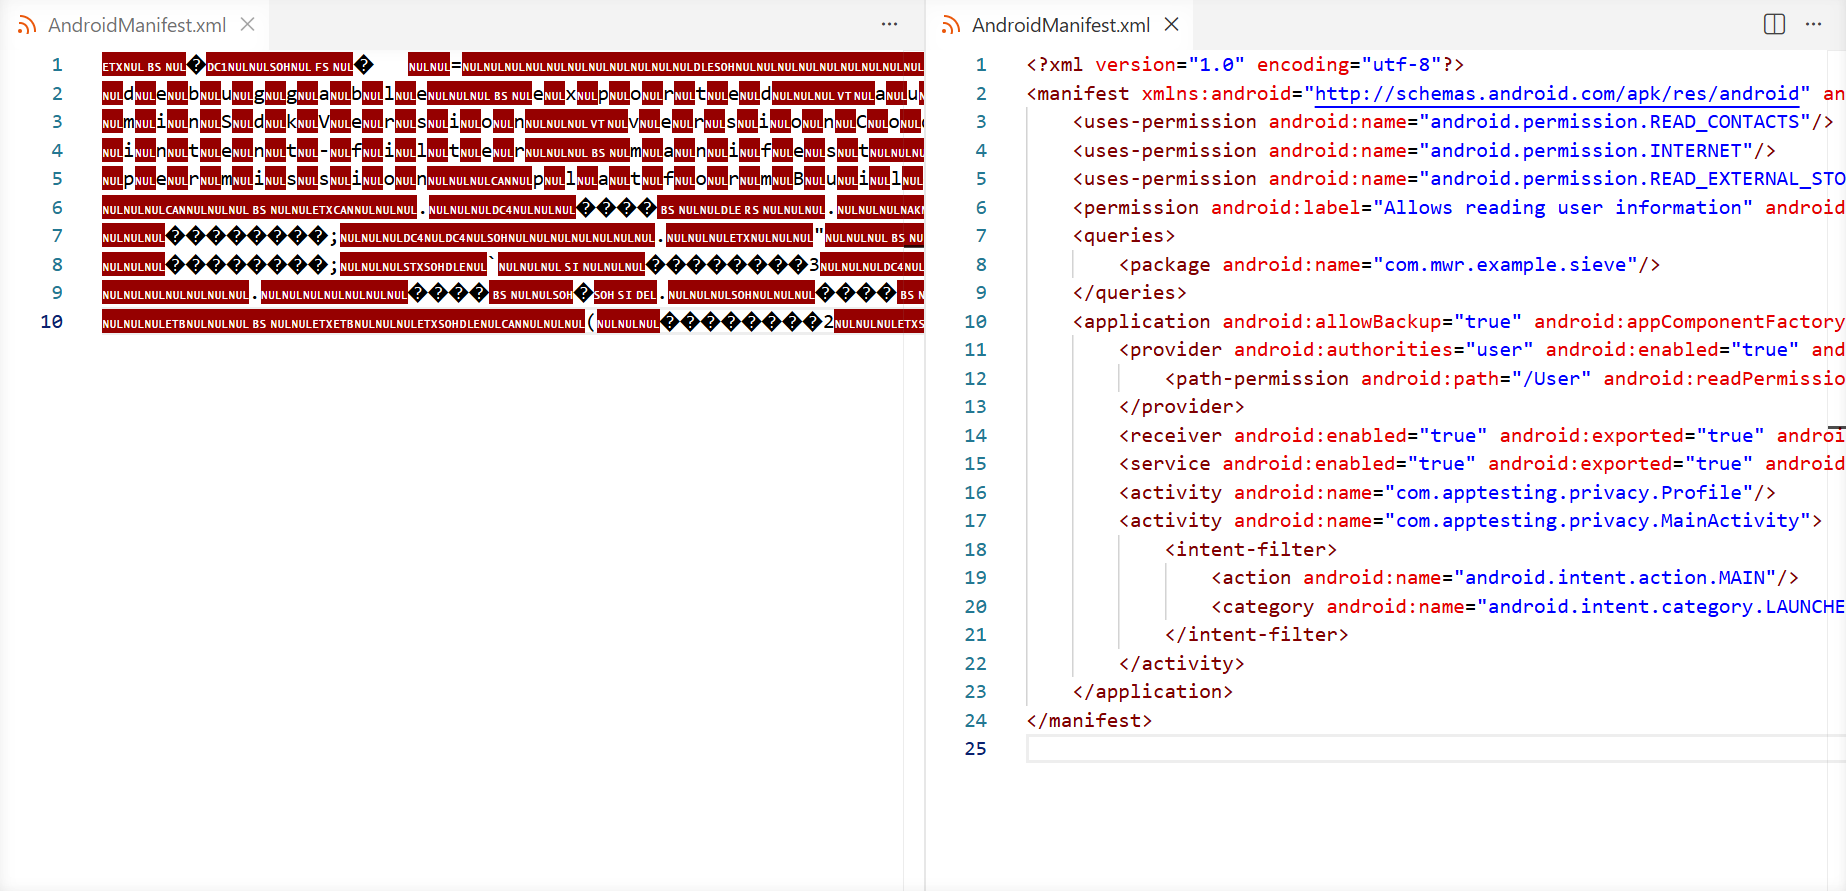The width and height of the screenshot is (1846, 891).
Task: Click line number 10 in the left editor
Action: tap(52, 321)
